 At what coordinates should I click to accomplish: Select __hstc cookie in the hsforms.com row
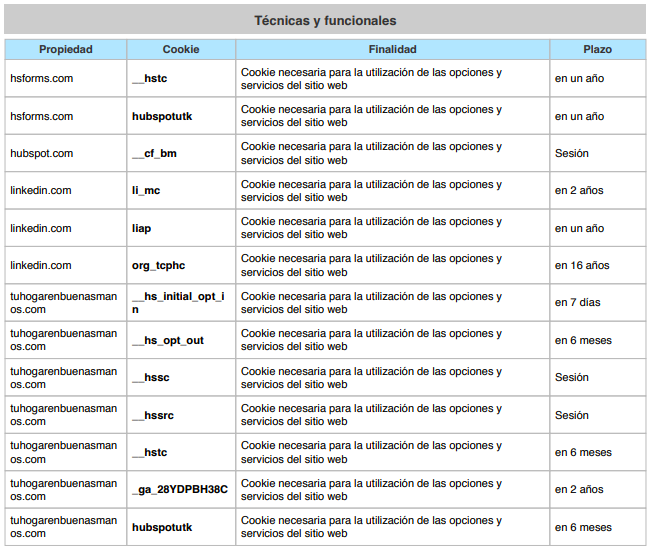click(x=149, y=78)
